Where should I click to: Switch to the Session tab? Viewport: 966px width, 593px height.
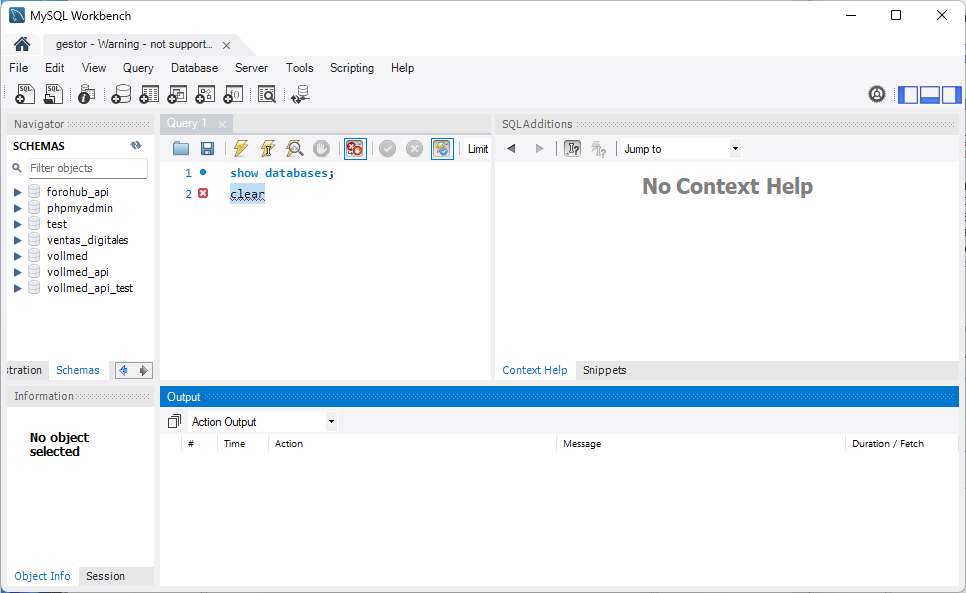coord(105,576)
